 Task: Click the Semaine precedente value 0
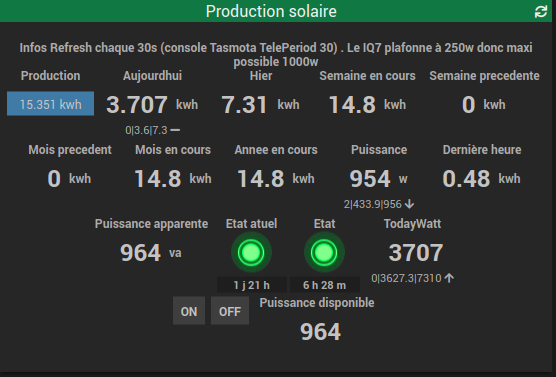point(468,105)
